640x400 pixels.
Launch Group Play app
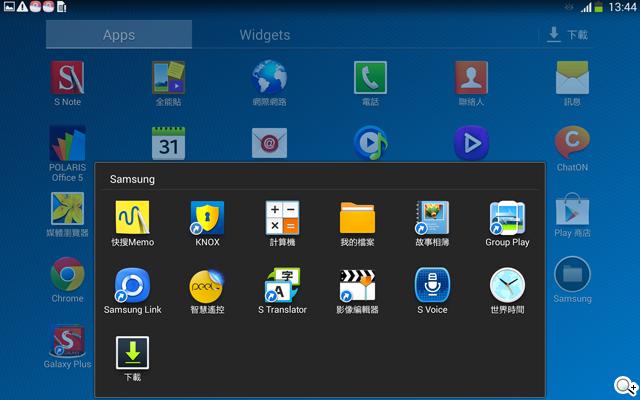(507, 218)
